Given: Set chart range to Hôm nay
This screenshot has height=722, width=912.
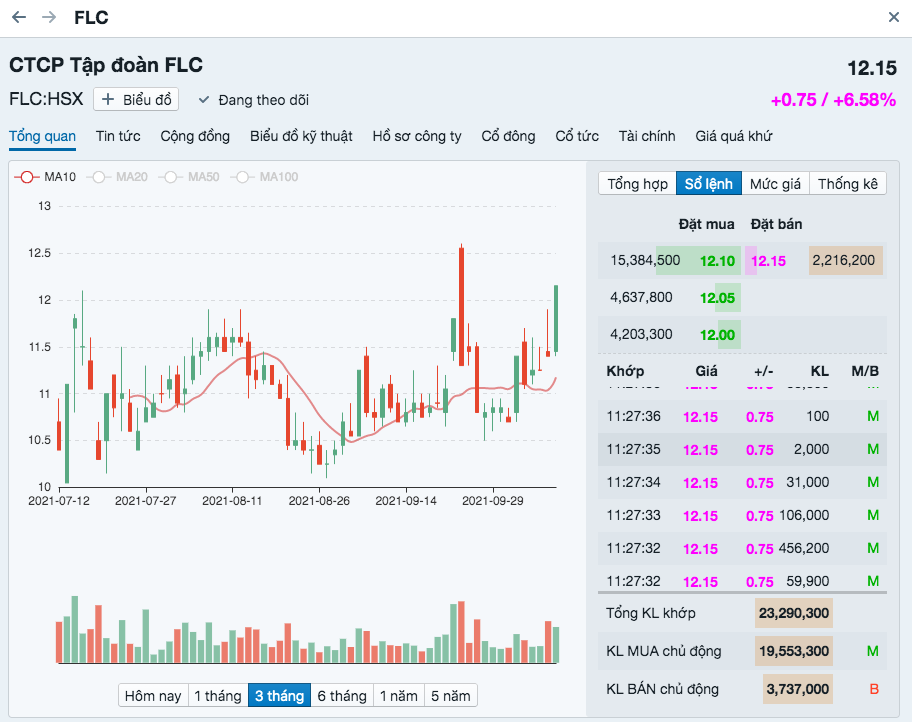Looking at the screenshot, I should click(153, 696).
